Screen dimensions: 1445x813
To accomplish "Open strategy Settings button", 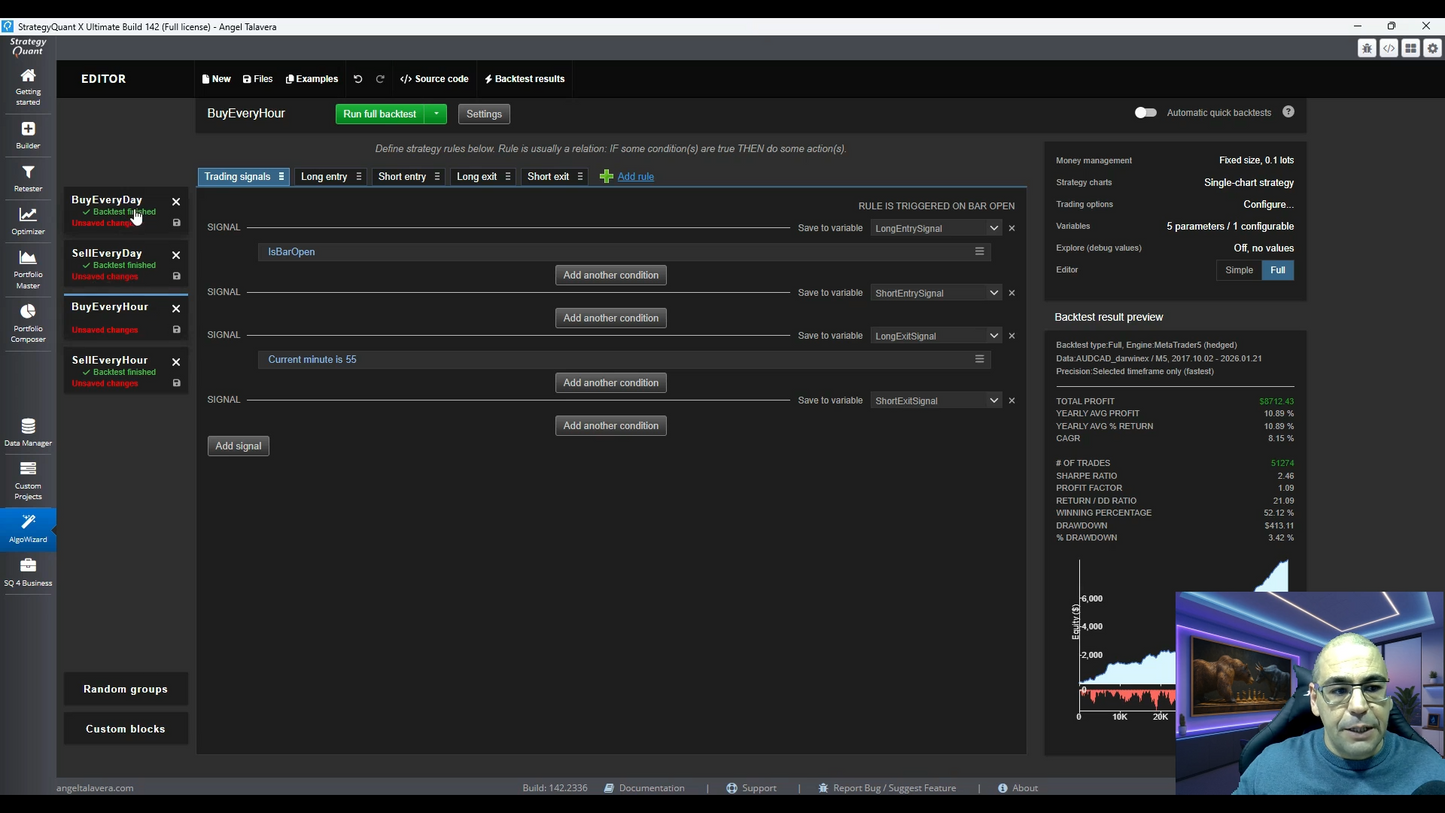I will point(484,114).
